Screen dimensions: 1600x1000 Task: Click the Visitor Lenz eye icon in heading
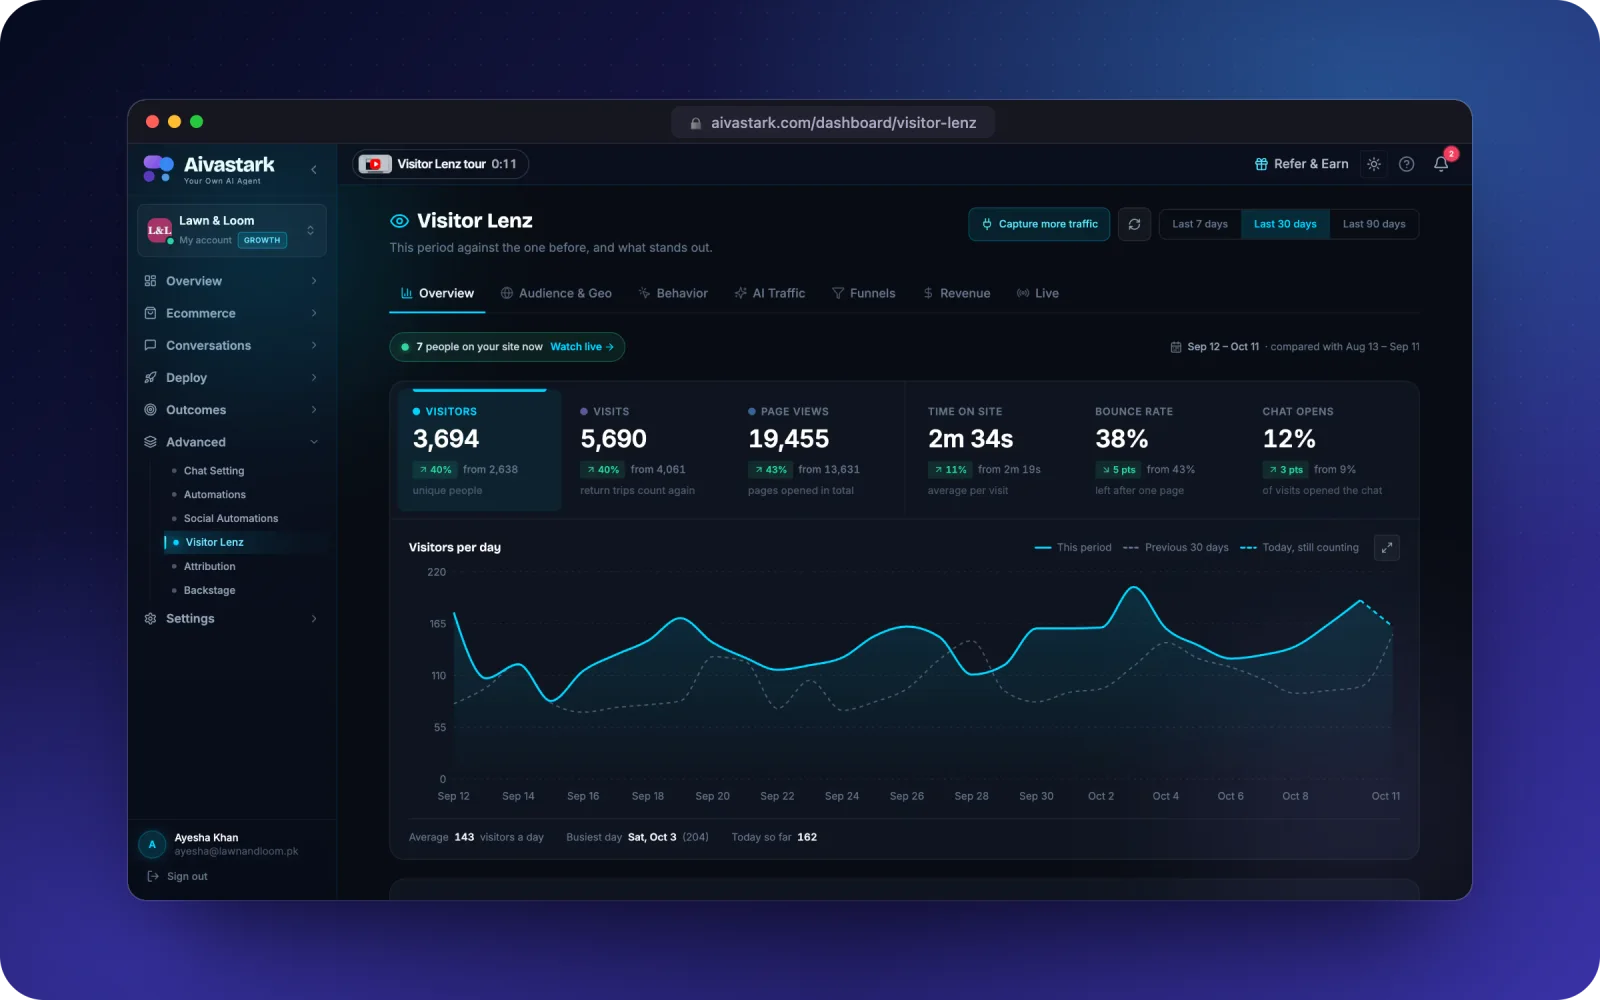pyautogui.click(x=399, y=221)
